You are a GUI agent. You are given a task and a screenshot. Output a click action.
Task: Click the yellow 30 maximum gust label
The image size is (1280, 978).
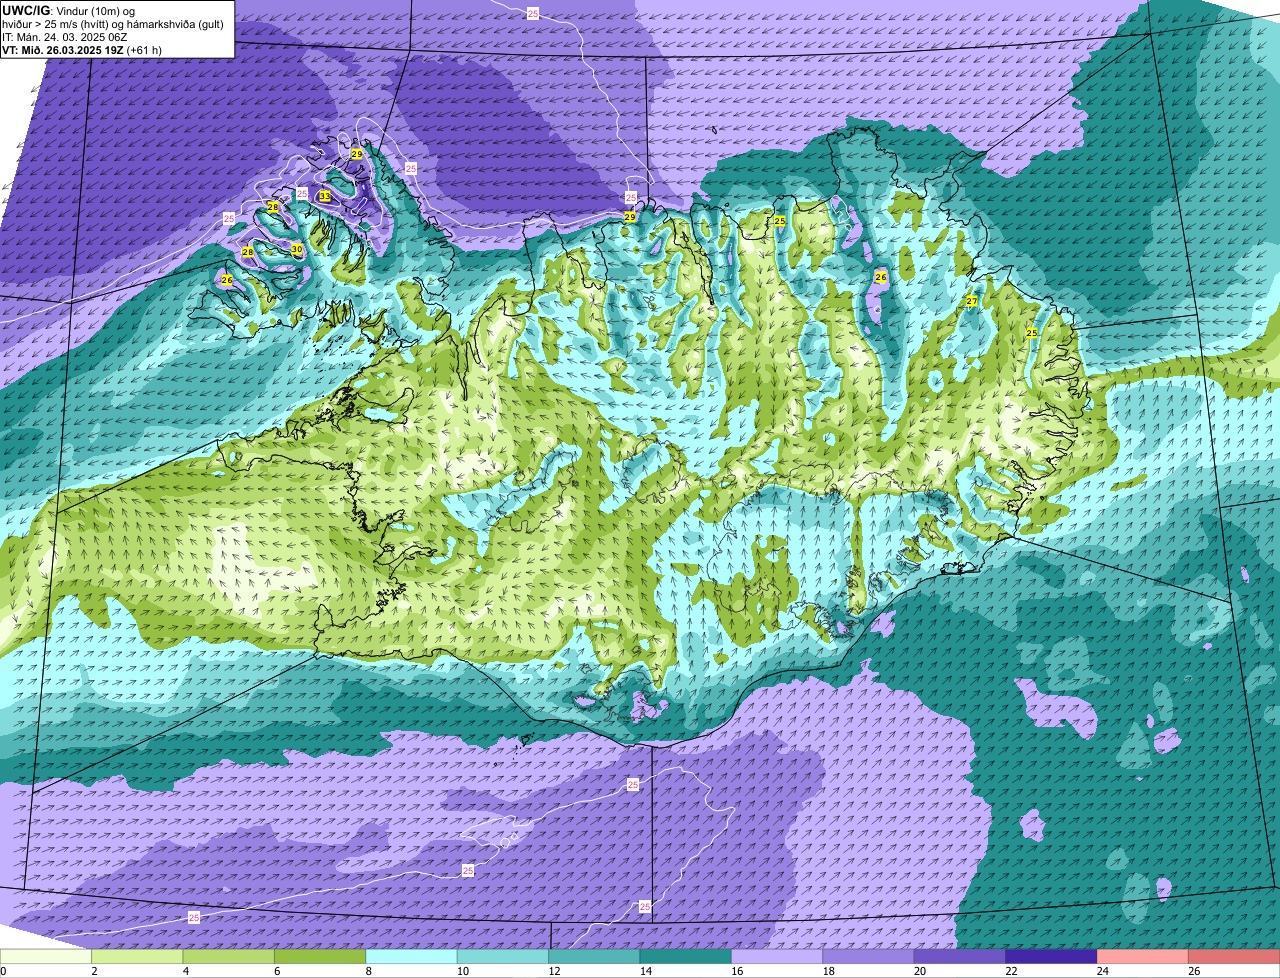point(296,249)
